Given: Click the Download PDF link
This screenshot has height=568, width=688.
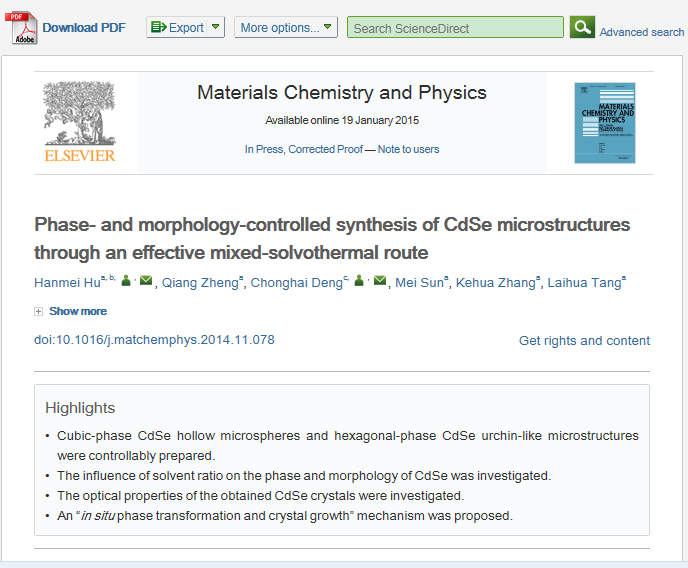Looking at the screenshot, I should [84, 28].
